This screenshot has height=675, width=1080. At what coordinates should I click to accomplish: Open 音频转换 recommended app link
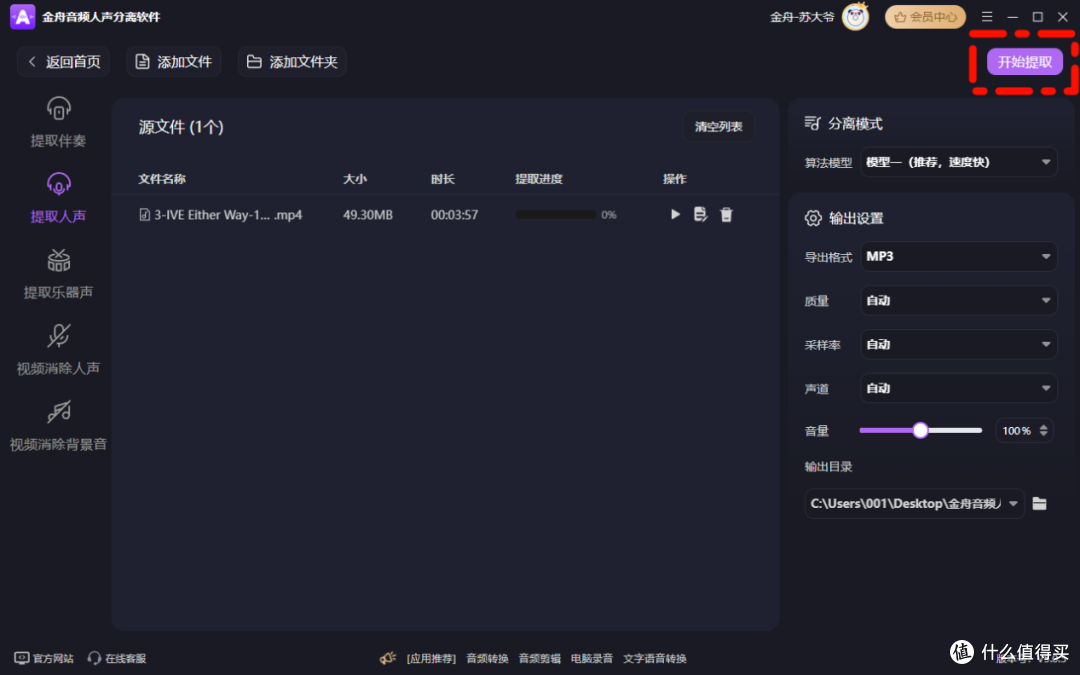487,658
